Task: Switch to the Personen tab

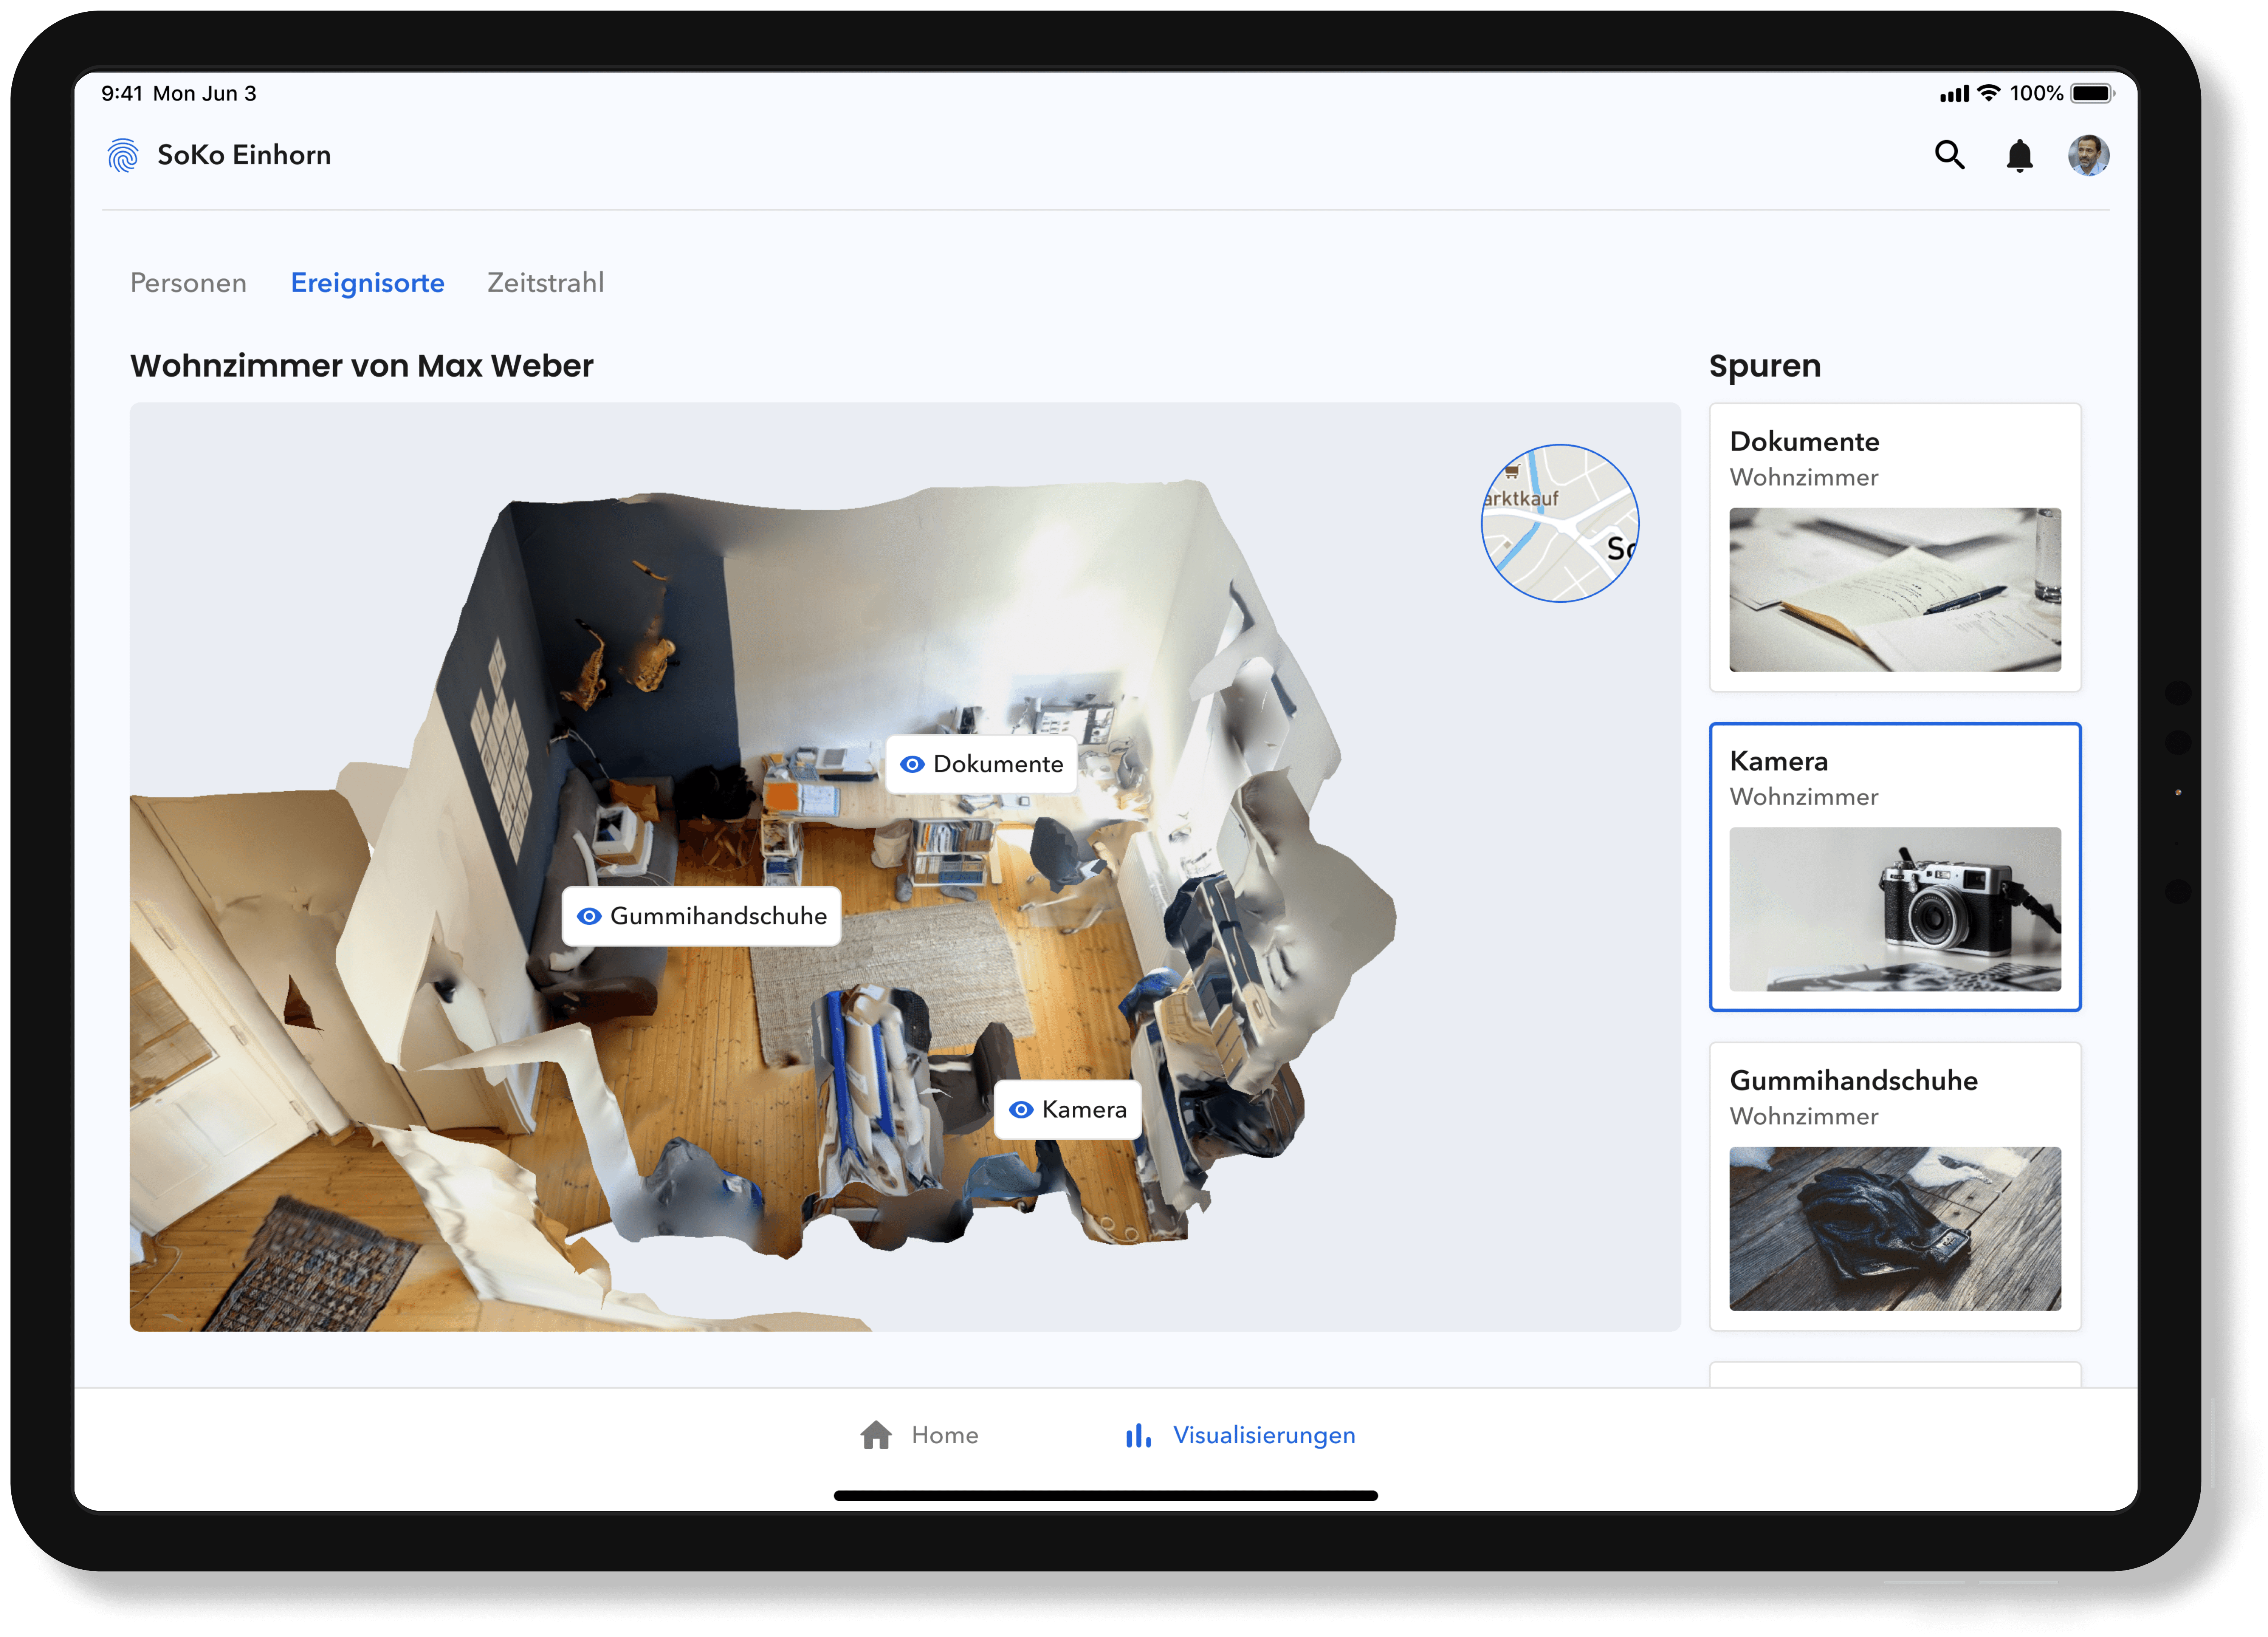Action: pyautogui.click(x=188, y=283)
